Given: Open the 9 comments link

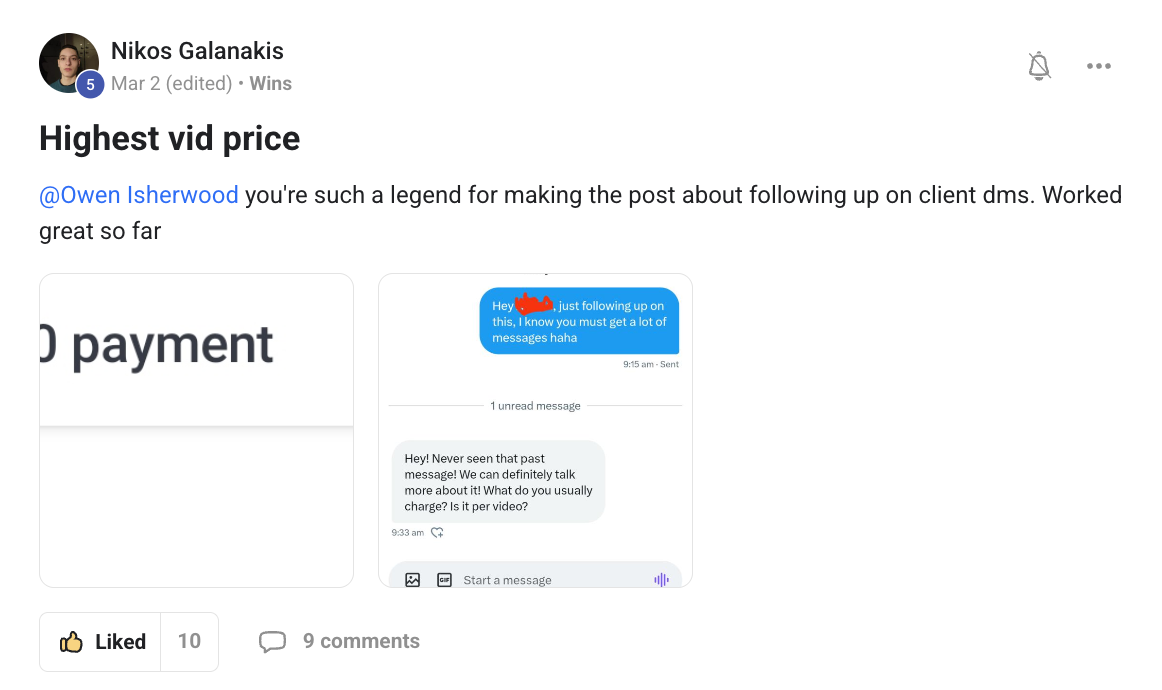Looking at the screenshot, I should point(361,642).
